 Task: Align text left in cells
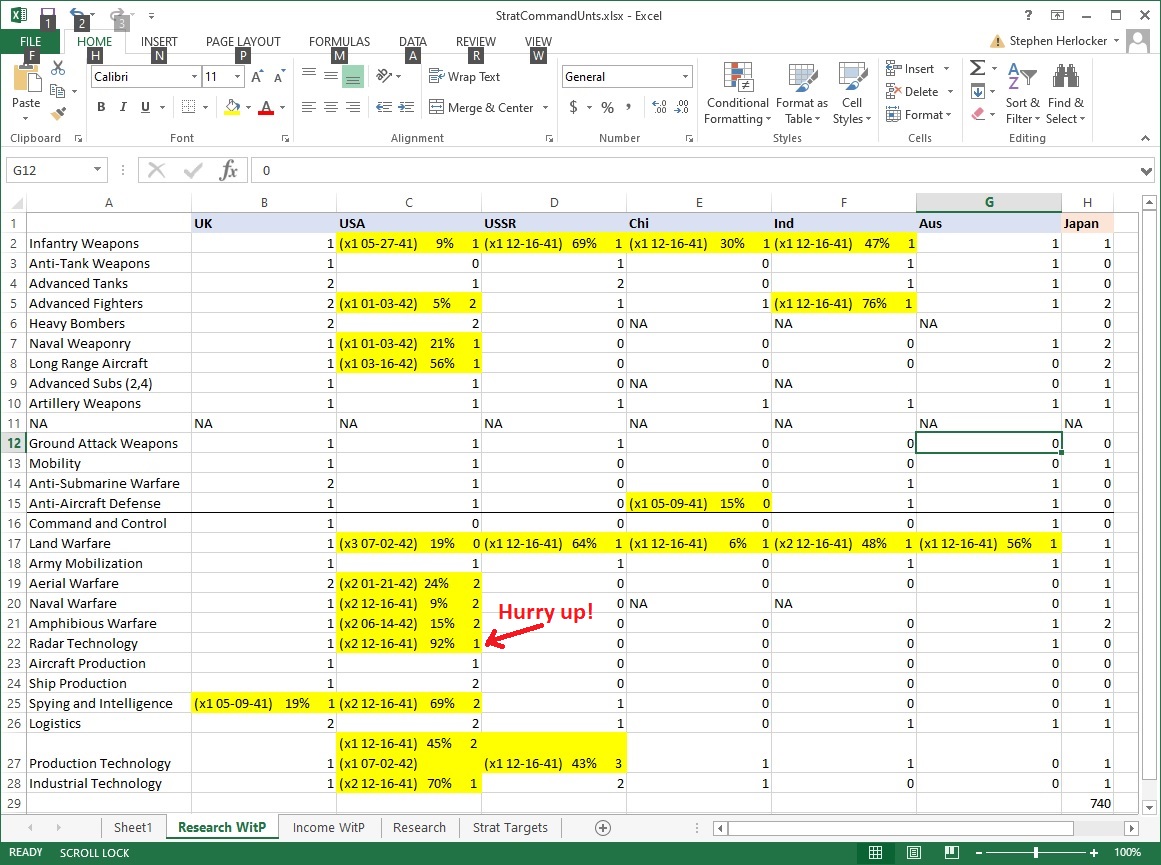pos(309,107)
